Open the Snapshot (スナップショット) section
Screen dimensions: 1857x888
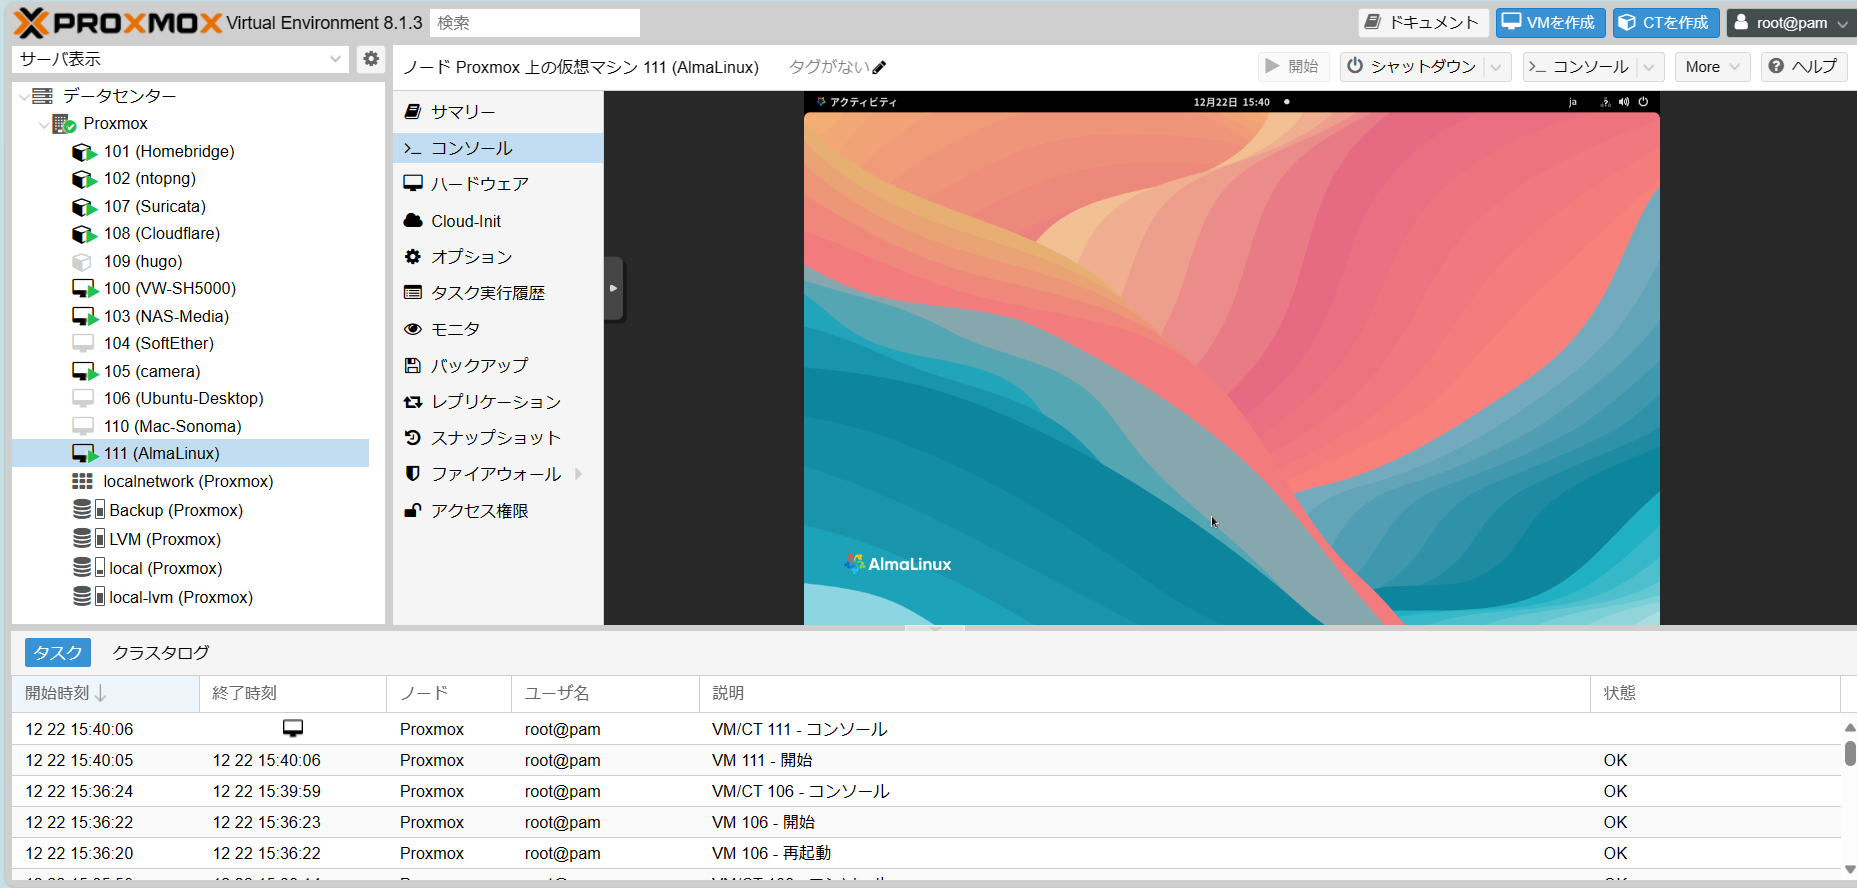pyautogui.click(x=495, y=438)
